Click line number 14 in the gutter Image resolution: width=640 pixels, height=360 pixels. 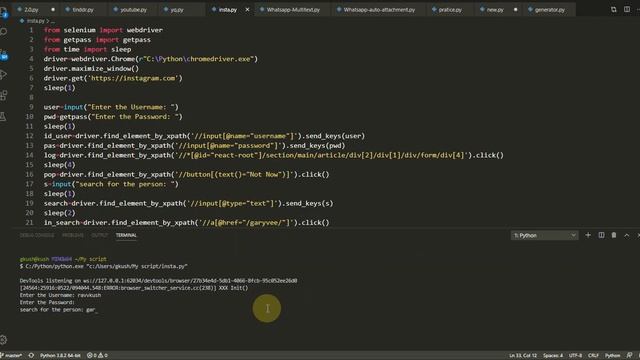[29, 155]
